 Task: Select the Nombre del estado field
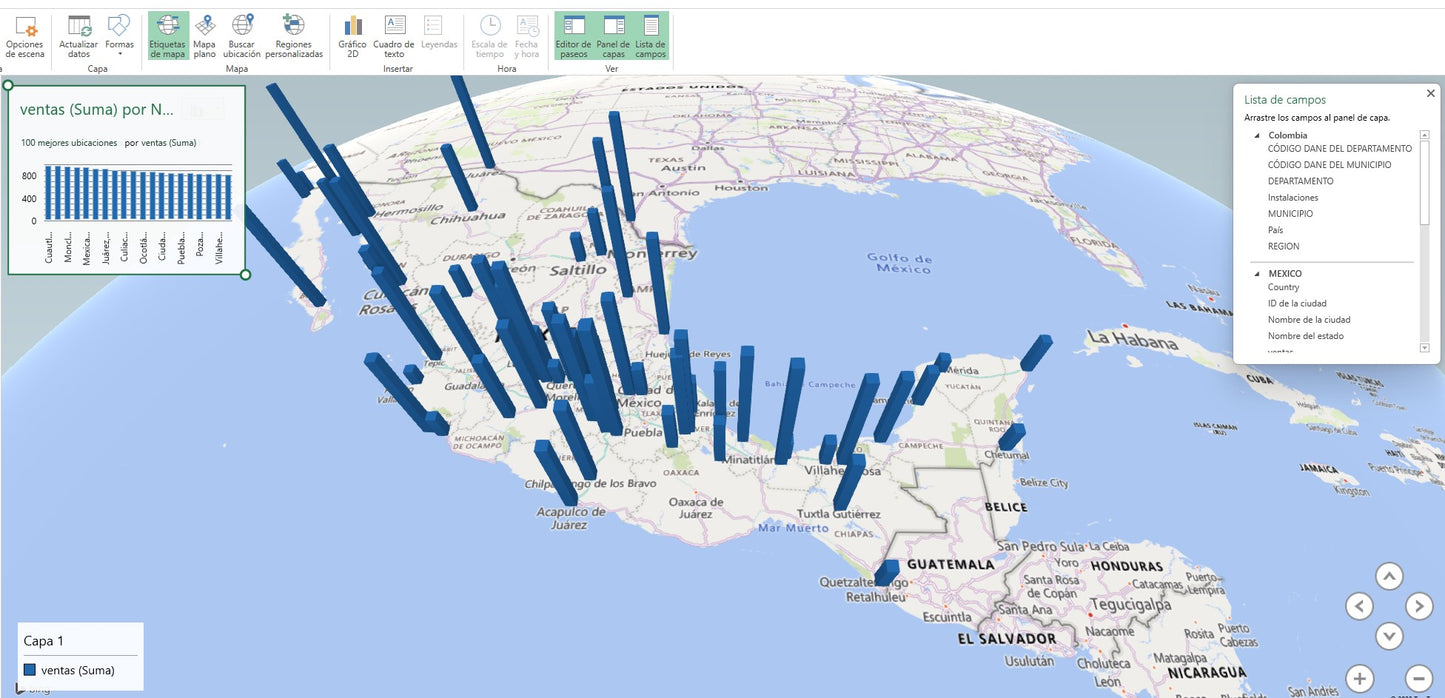[1305, 336]
